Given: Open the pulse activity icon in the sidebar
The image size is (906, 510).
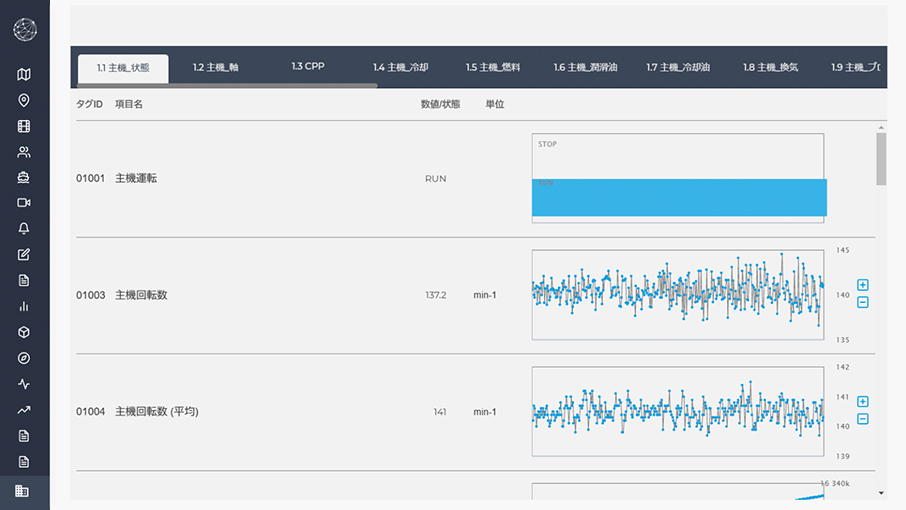Looking at the screenshot, I should click(24, 384).
